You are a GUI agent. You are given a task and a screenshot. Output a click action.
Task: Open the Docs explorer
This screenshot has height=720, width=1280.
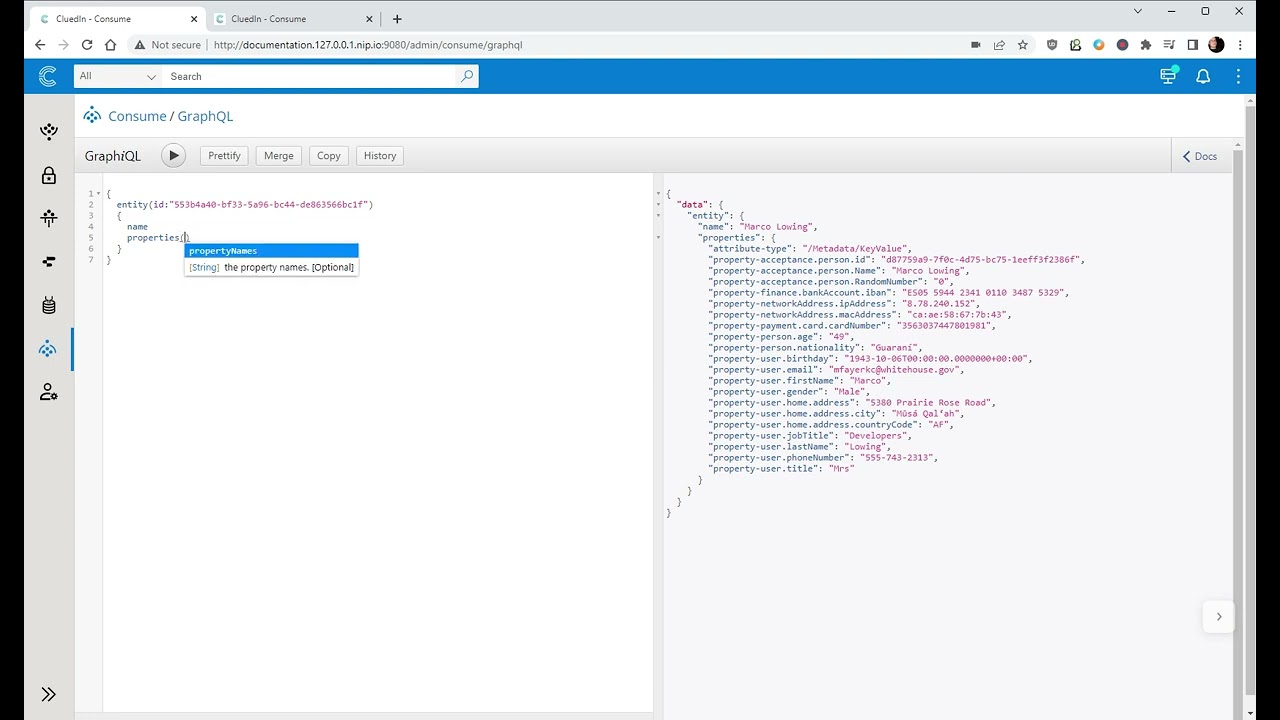point(1200,156)
